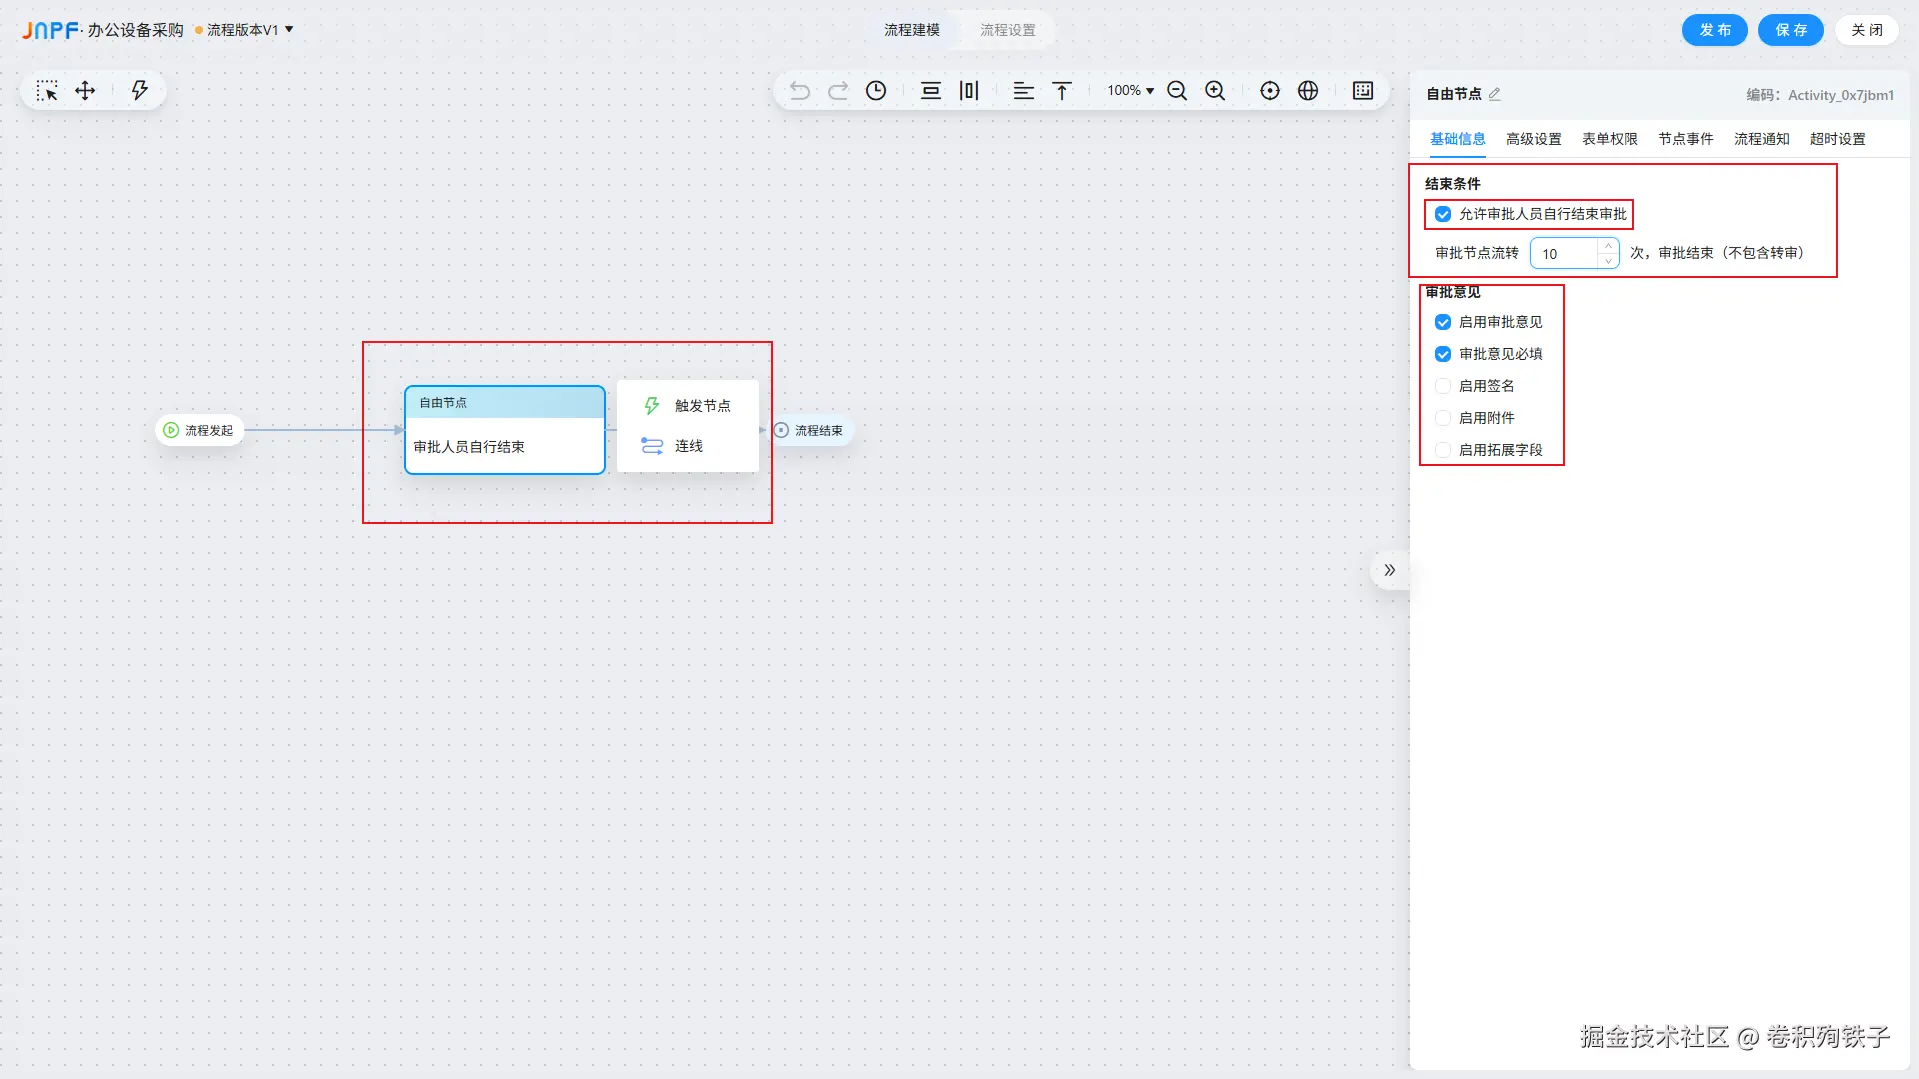Click the distribute horizontally icon
The height and width of the screenshot is (1079, 1919).
(969, 91)
